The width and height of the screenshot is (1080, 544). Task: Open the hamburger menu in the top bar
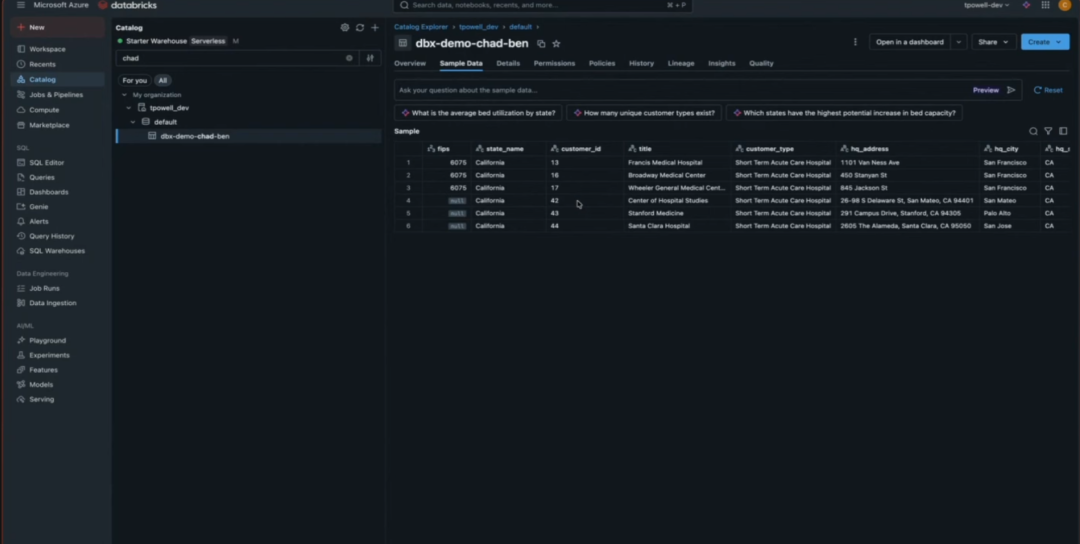click(x=21, y=5)
